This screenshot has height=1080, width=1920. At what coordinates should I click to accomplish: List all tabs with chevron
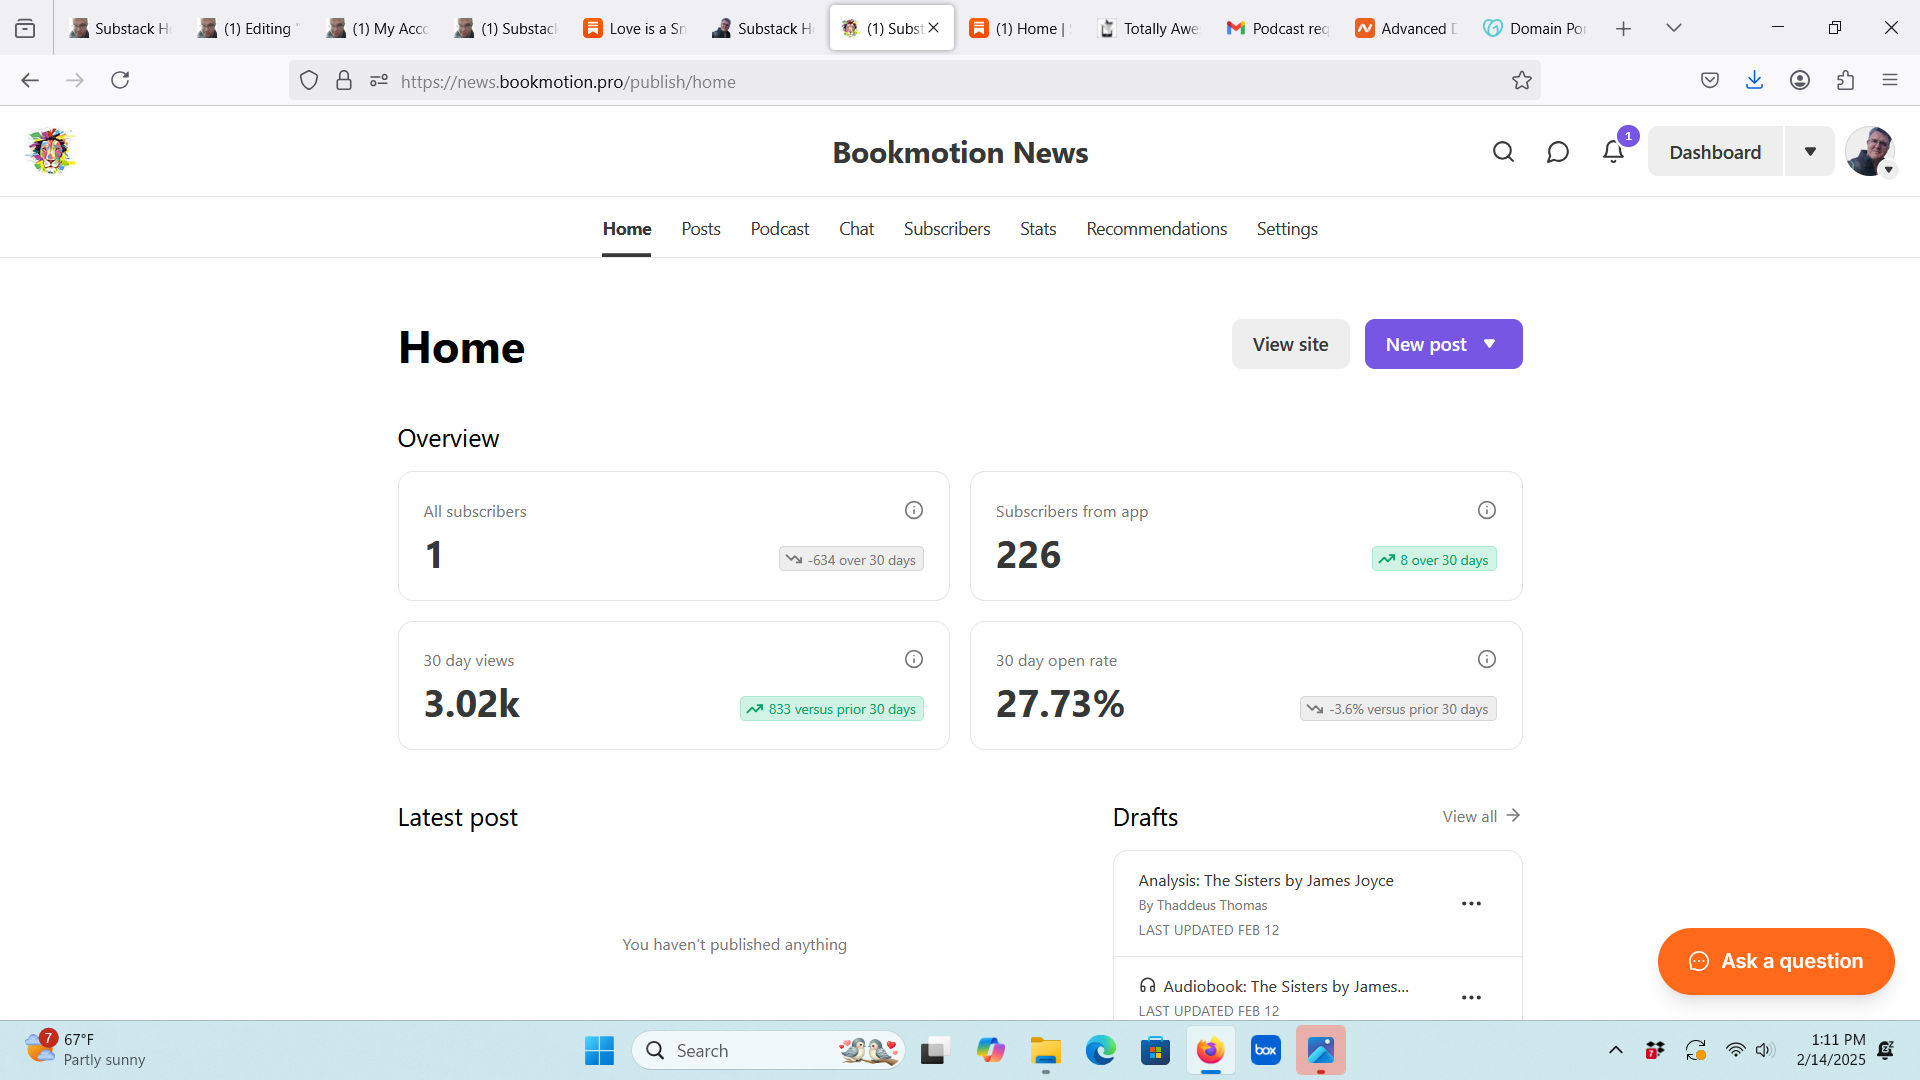coord(1674,29)
